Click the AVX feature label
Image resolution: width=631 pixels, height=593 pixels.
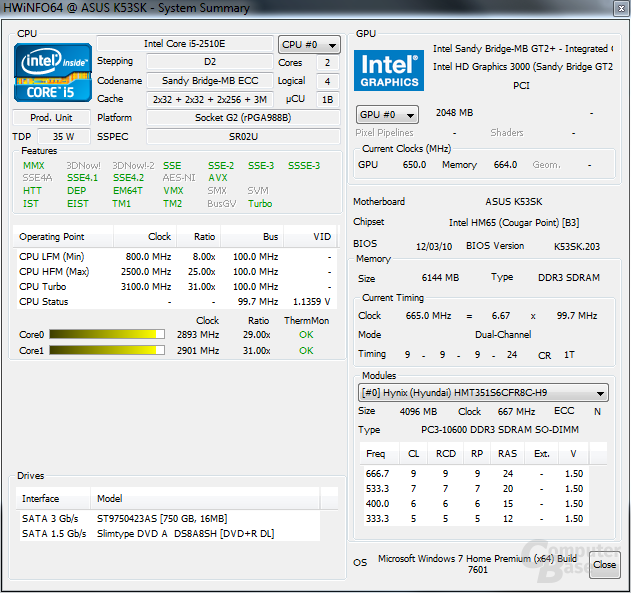218,177
